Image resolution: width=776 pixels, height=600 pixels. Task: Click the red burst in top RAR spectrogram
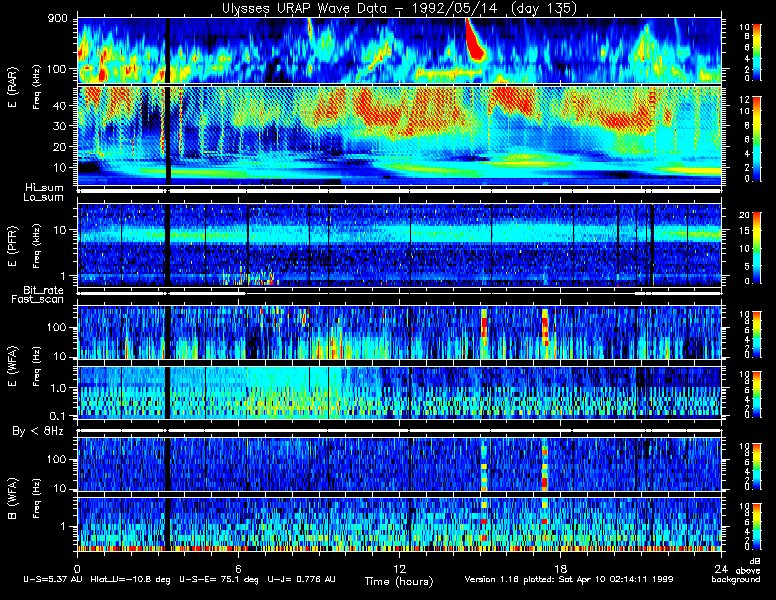point(475,42)
